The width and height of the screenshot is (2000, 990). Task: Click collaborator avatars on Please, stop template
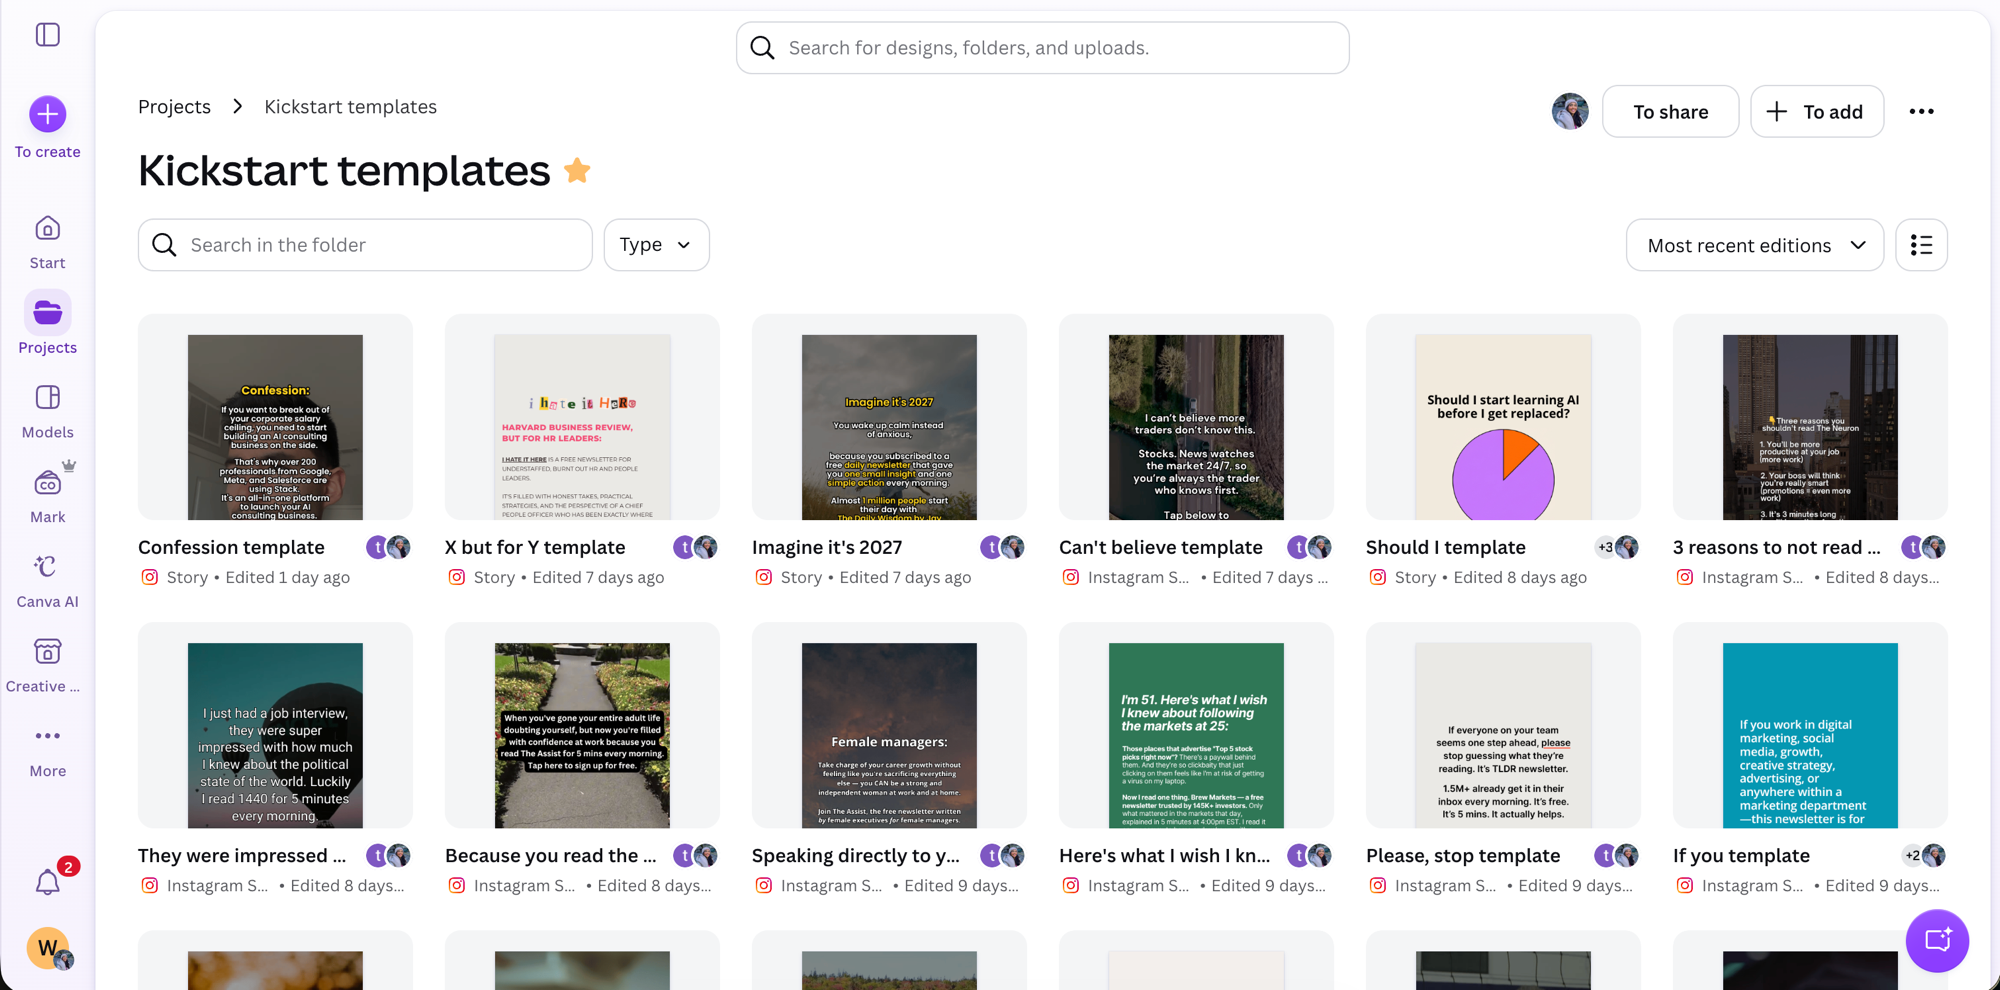pyautogui.click(x=1616, y=855)
